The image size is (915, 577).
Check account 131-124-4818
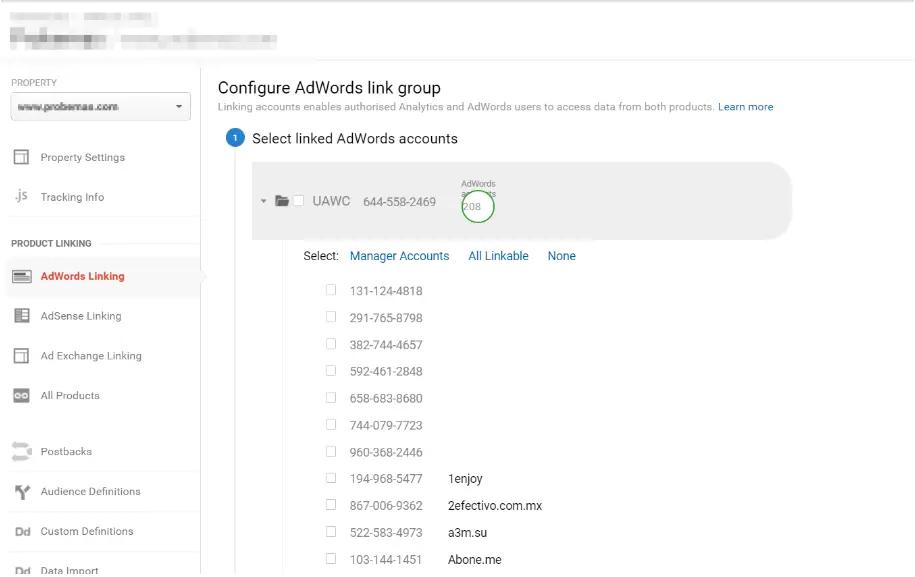(331, 290)
